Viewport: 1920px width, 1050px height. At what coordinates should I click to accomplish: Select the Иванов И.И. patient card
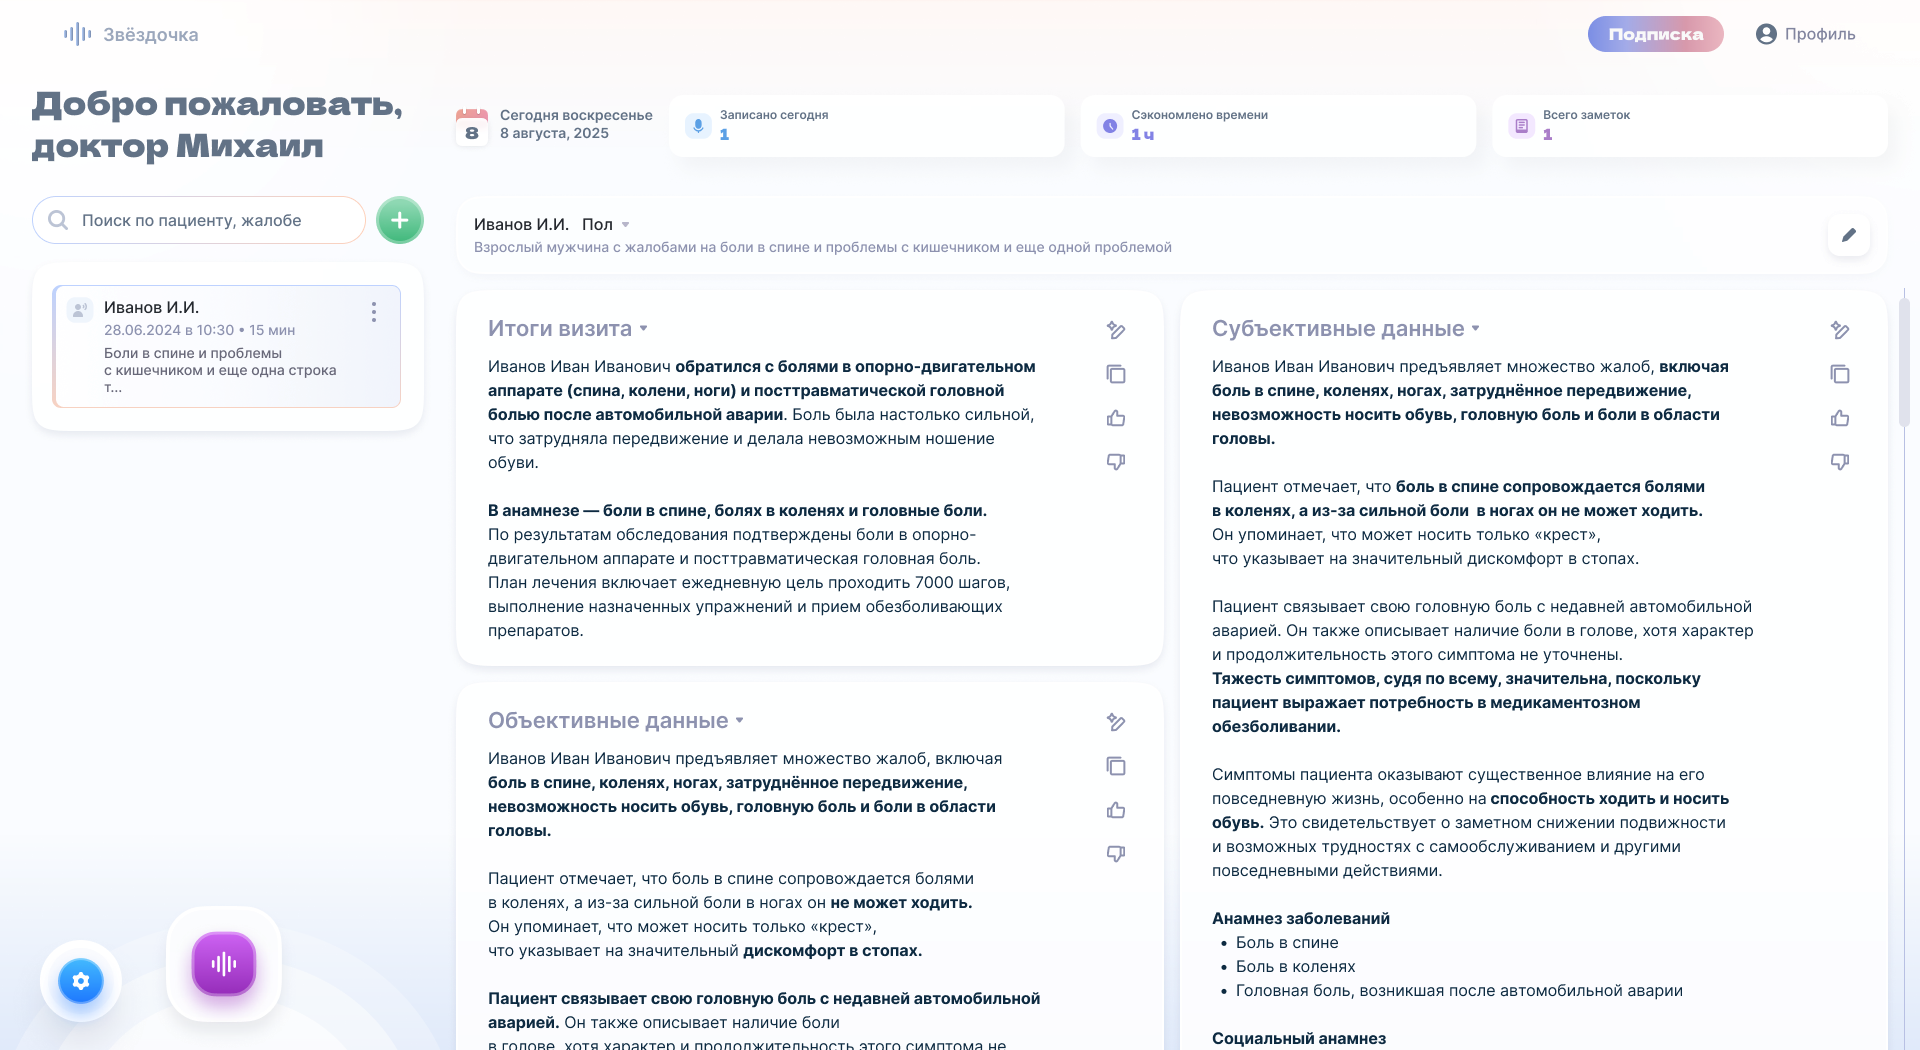click(x=227, y=346)
